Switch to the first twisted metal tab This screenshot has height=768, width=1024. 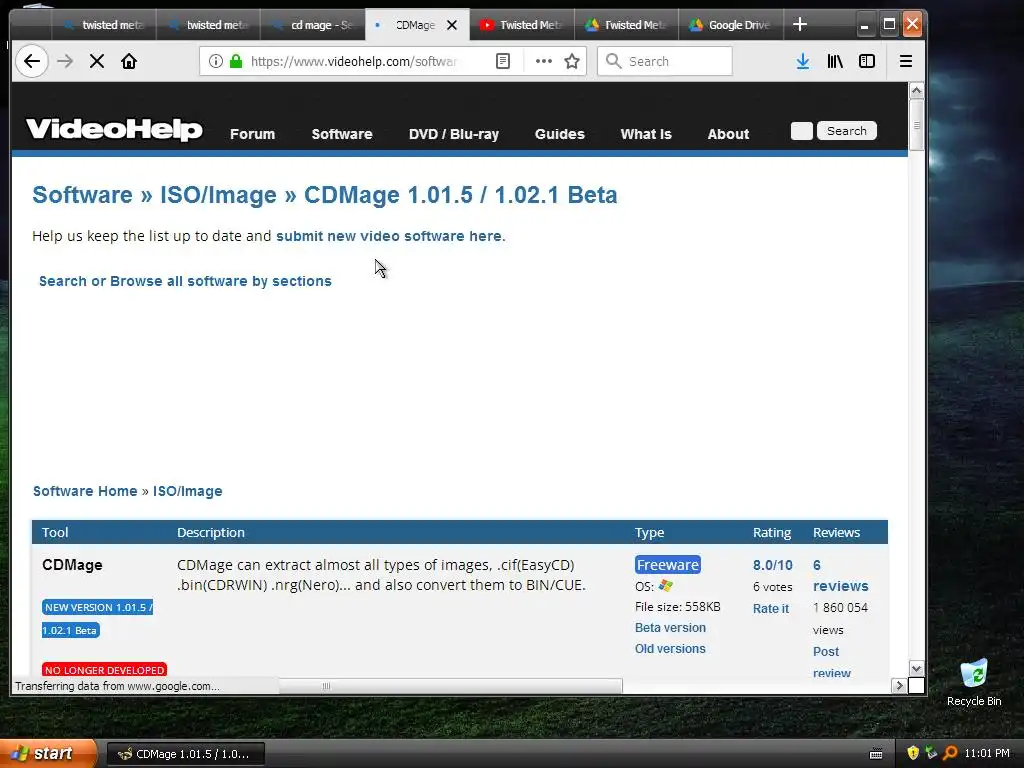[x=104, y=25]
